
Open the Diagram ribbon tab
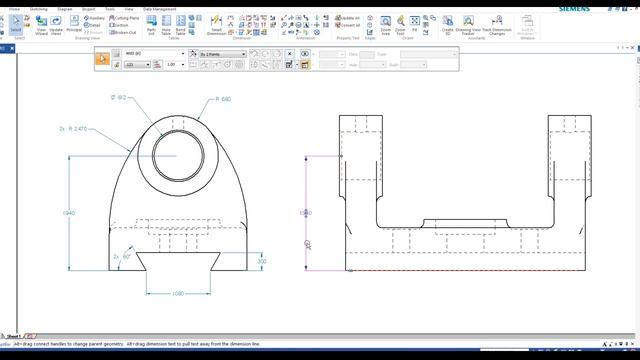(64, 9)
